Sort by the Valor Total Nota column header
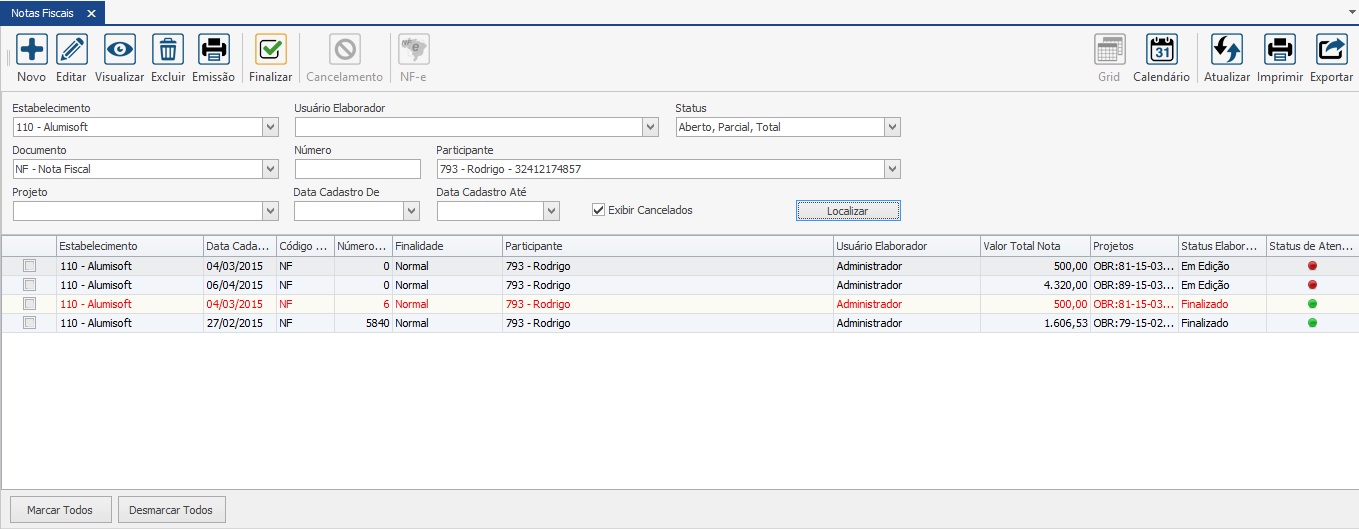 1035,246
